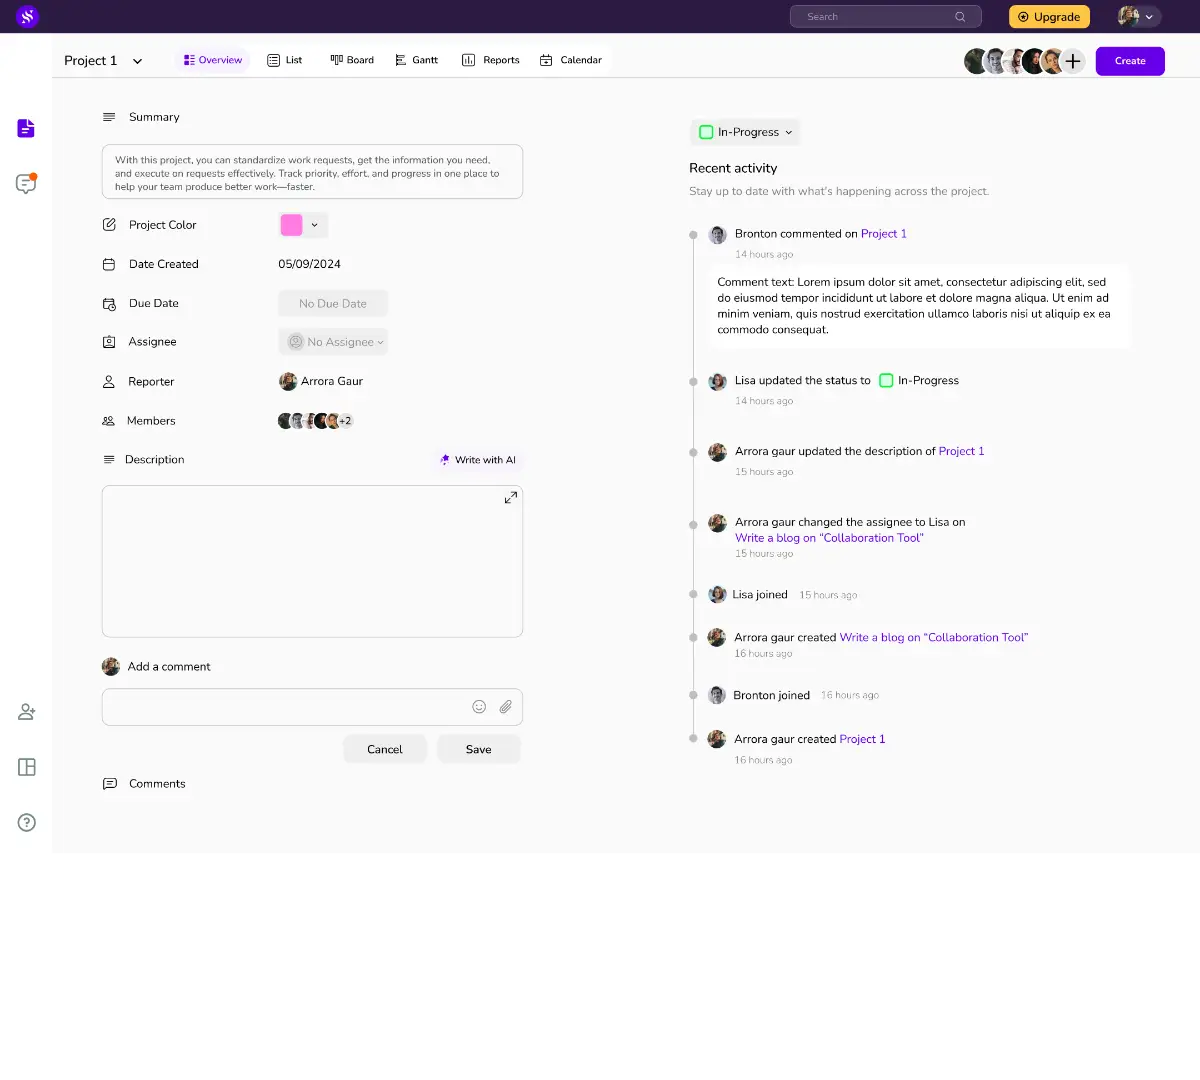Click the purple document icon in sidebar
The height and width of the screenshot is (1080, 1200).
tap(26, 128)
